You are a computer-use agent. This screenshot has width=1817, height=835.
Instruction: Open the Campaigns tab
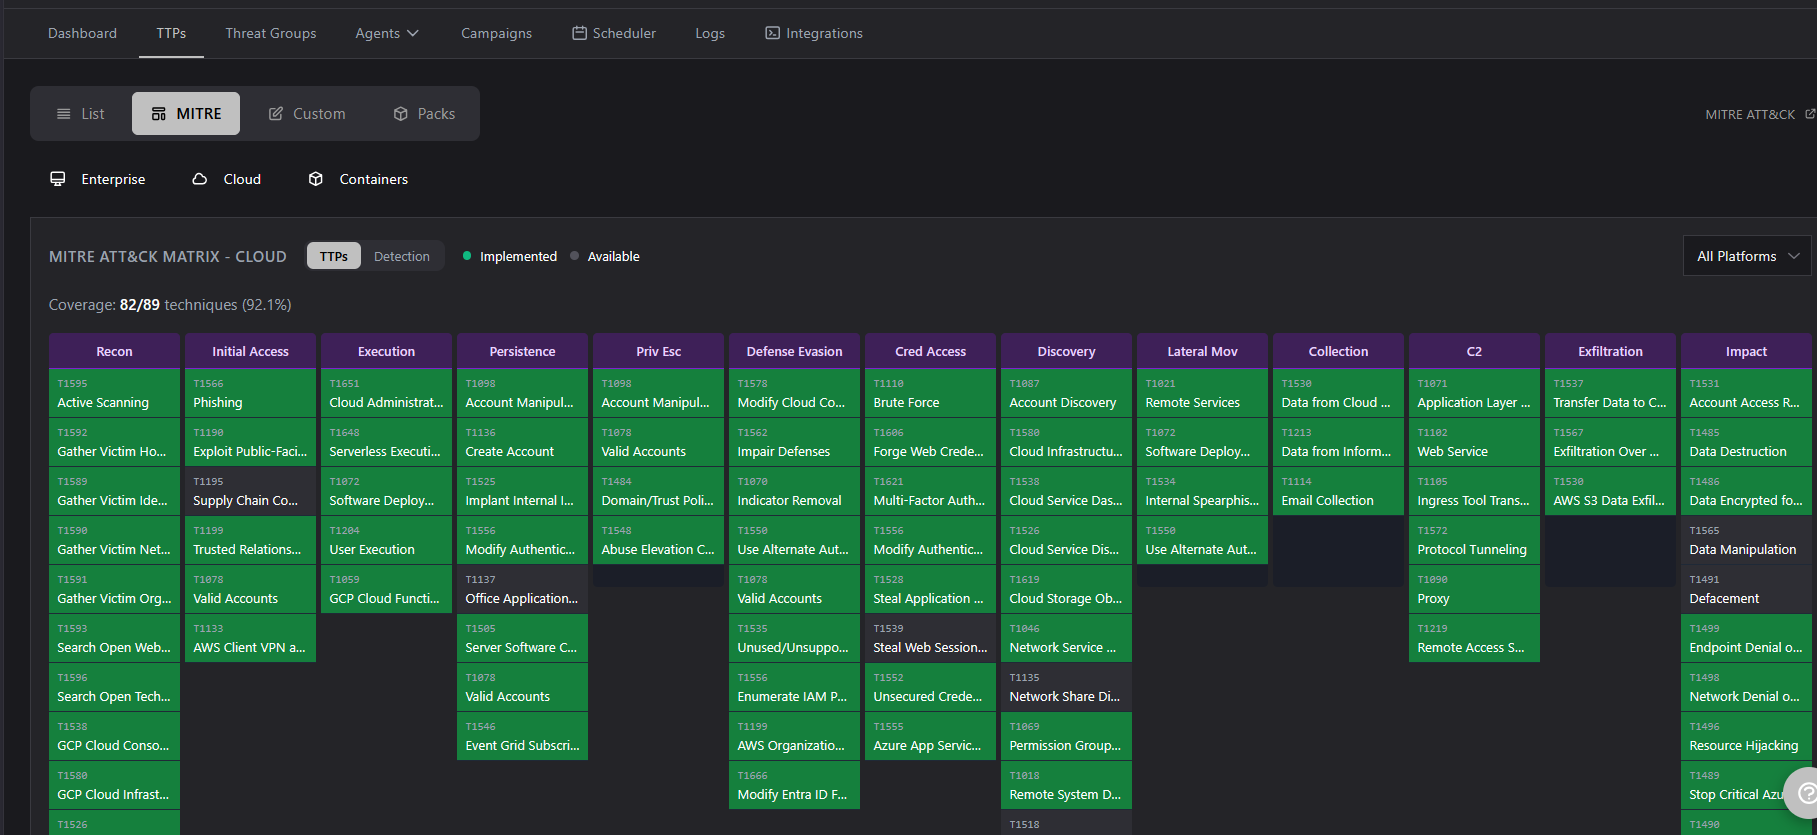[496, 33]
